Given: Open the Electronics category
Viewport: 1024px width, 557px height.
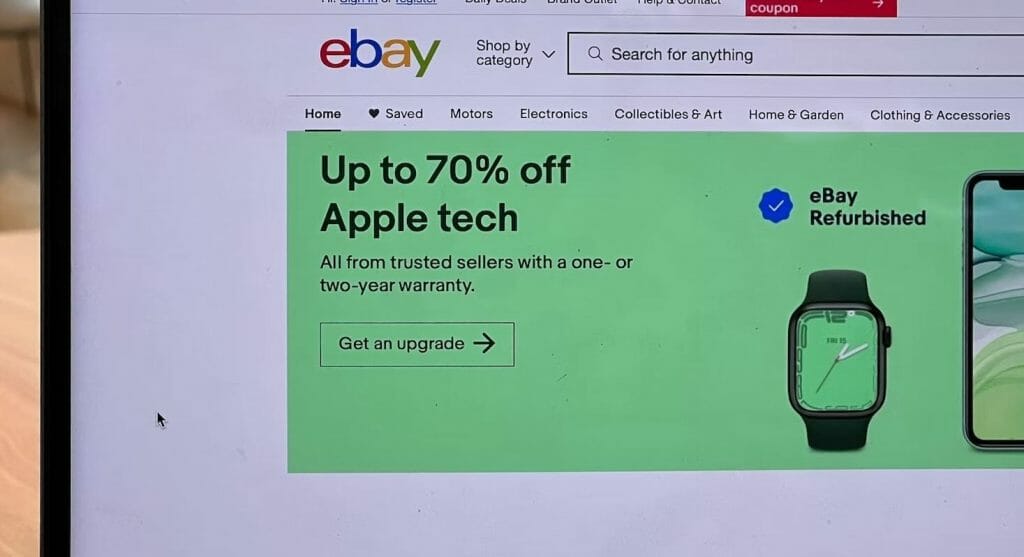Looking at the screenshot, I should [554, 114].
